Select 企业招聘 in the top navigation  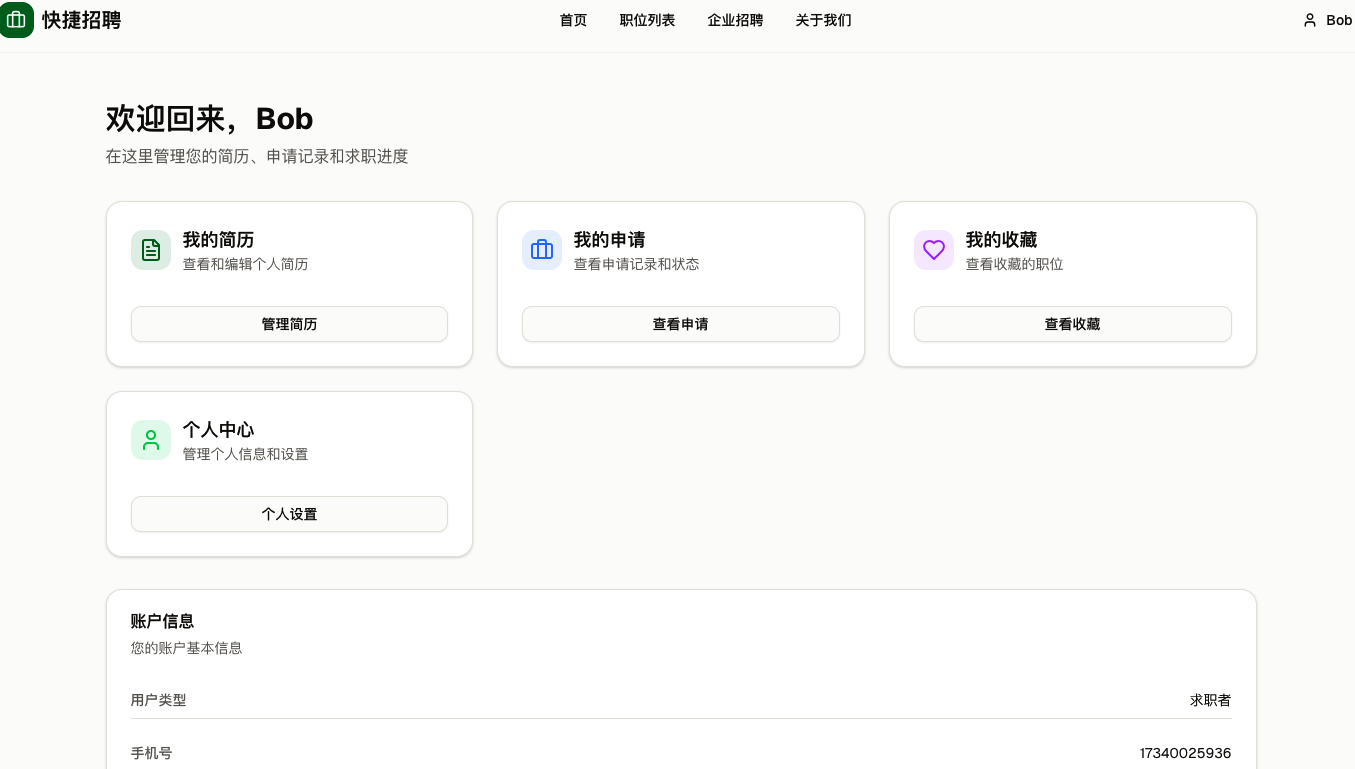[735, 20]
